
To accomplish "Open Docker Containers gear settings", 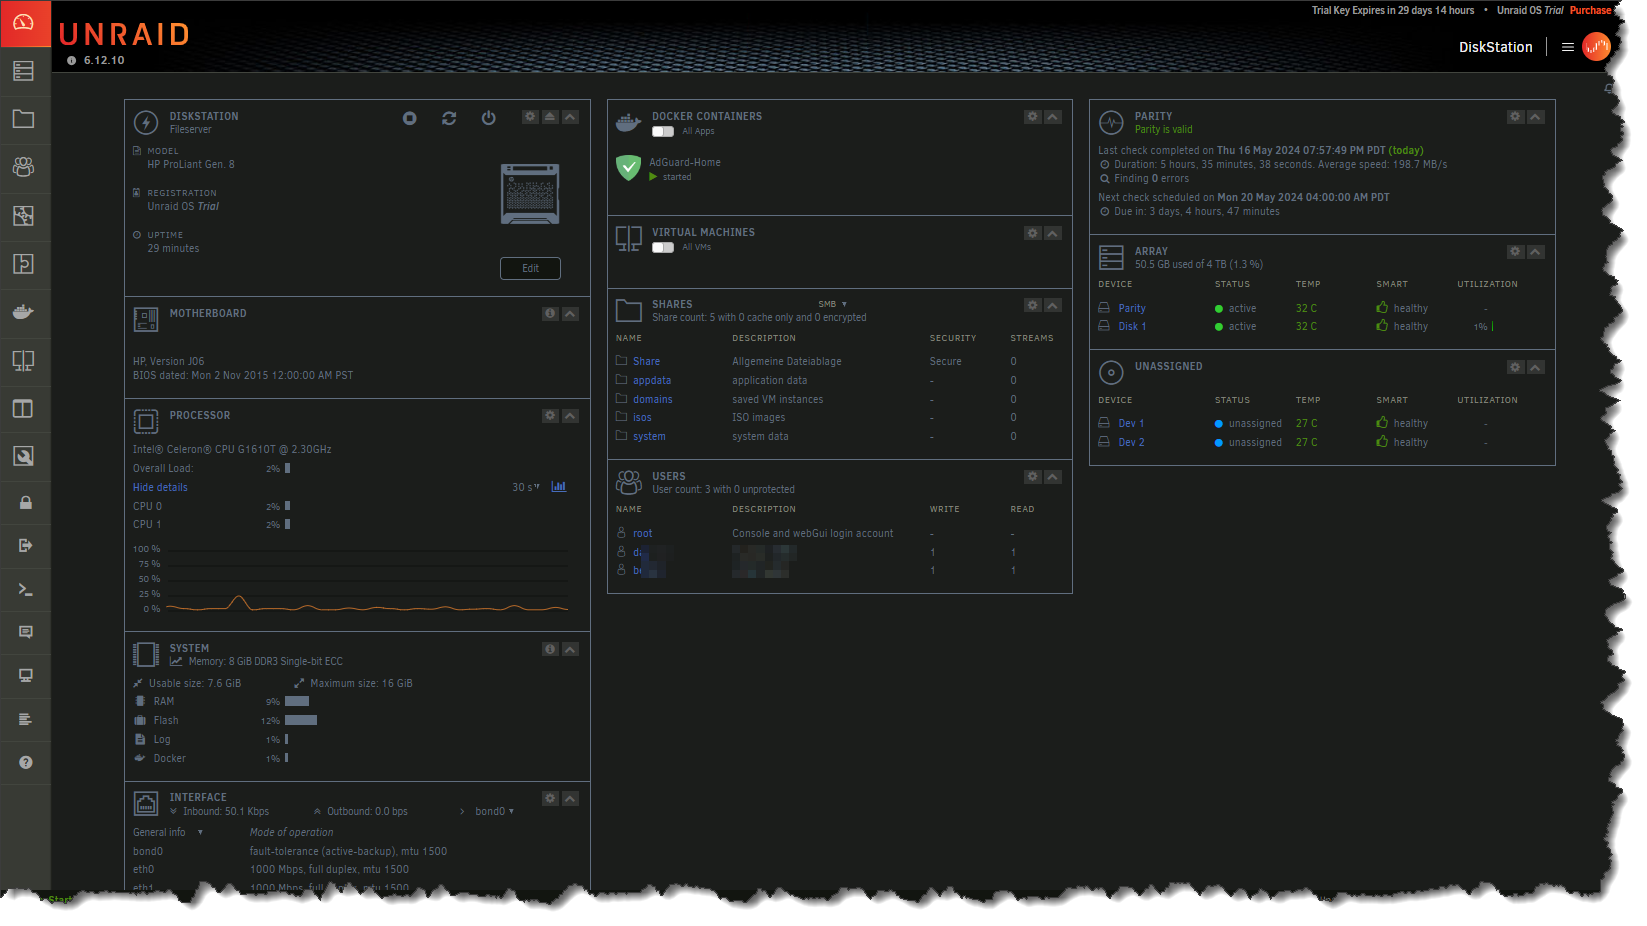I will [1033, 117].
